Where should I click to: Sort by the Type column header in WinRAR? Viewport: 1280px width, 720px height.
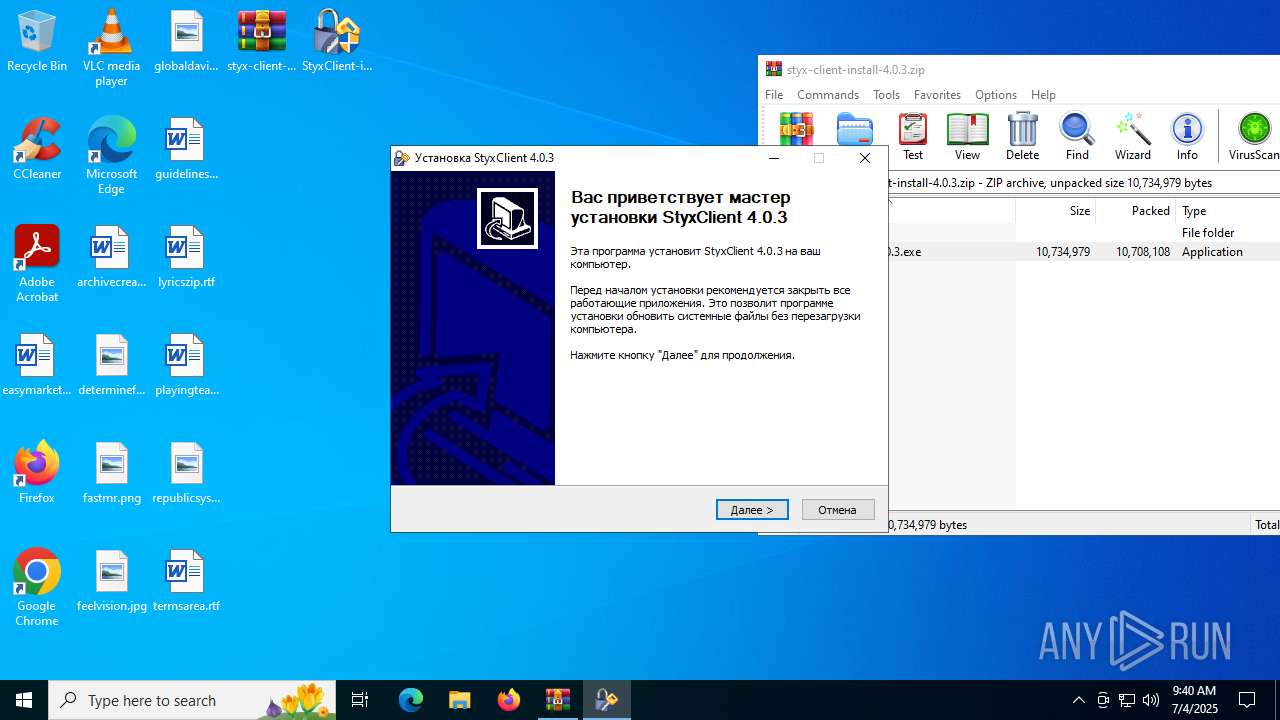(1228, 211)
